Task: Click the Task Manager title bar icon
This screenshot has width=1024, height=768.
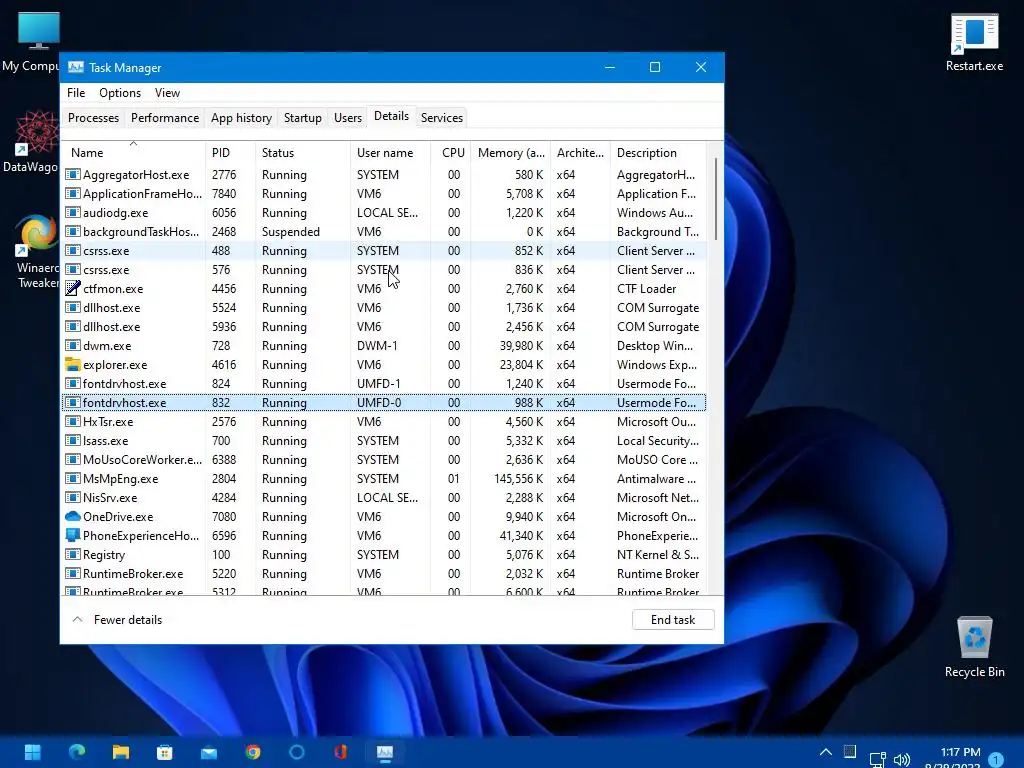Action: [76, 67]
